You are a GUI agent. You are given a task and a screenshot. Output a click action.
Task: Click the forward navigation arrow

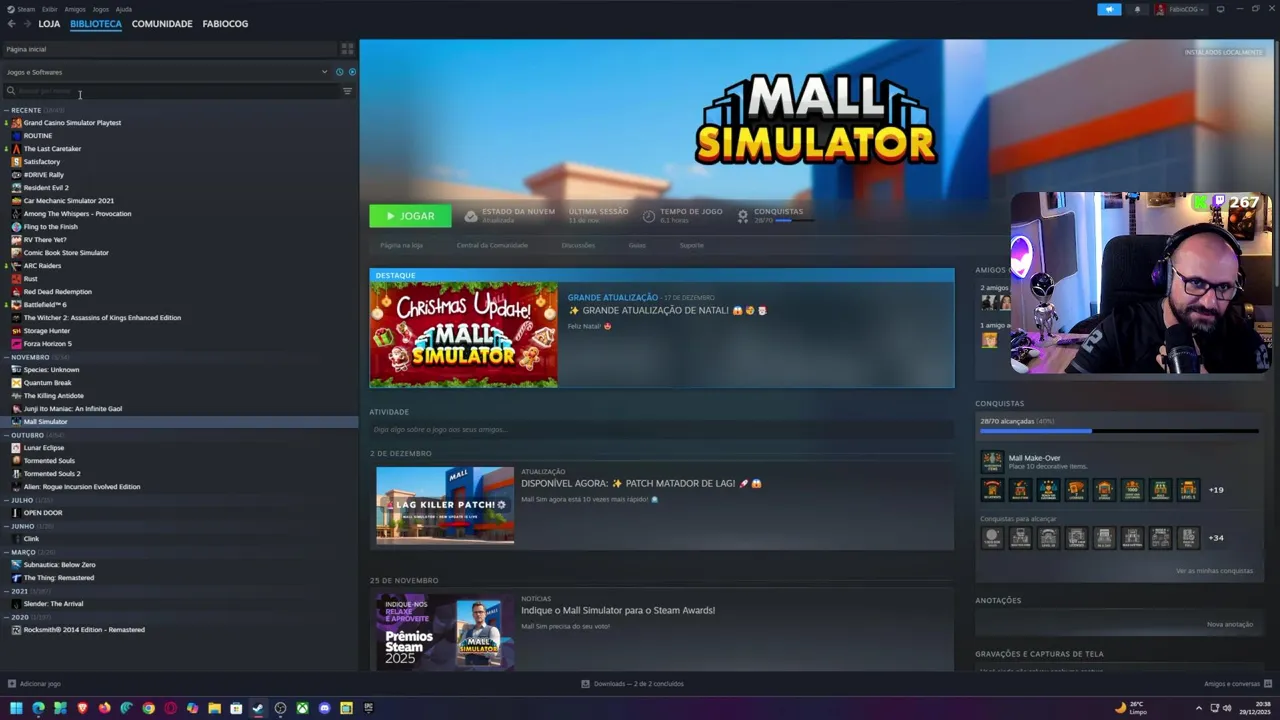coord(27,23)
